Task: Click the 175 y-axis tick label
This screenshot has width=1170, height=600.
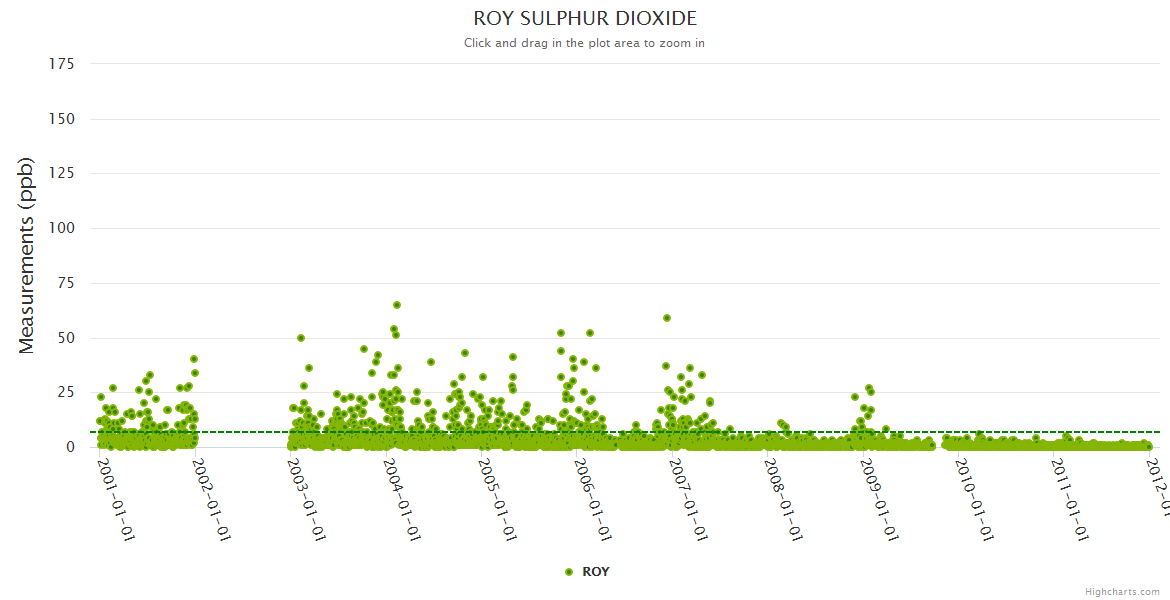Action: click(x=61, y=64)
